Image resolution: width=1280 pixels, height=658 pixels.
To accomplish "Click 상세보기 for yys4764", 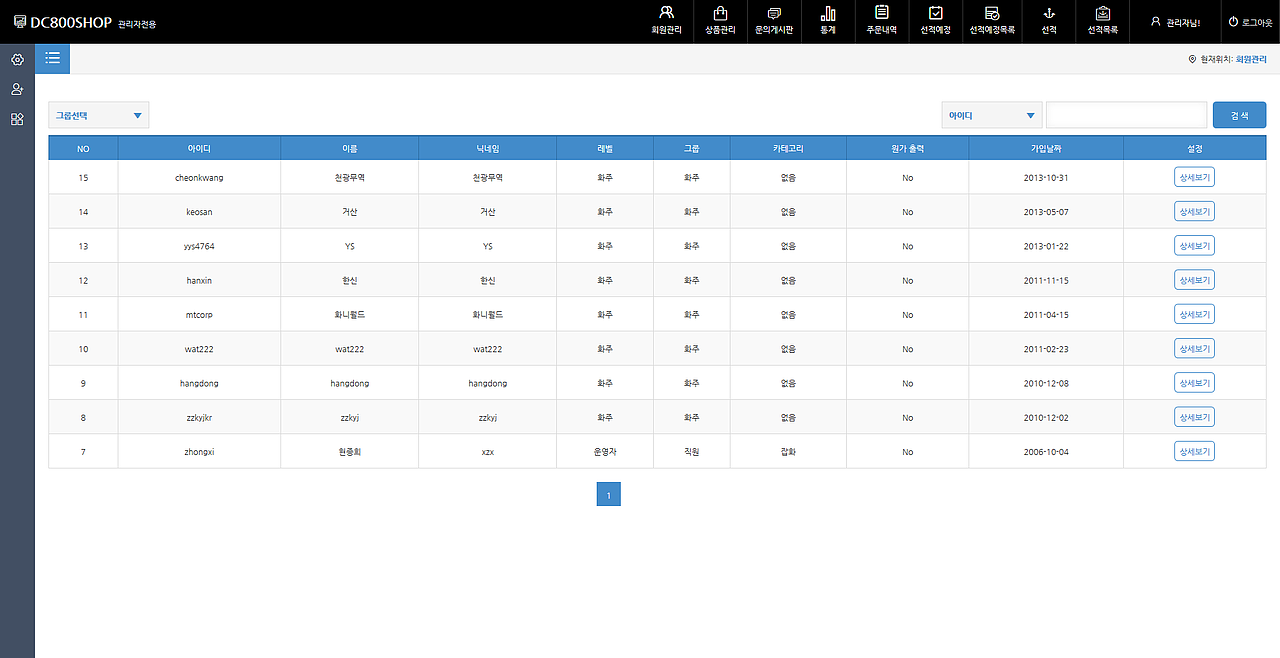I will [x=1194, y=245].
